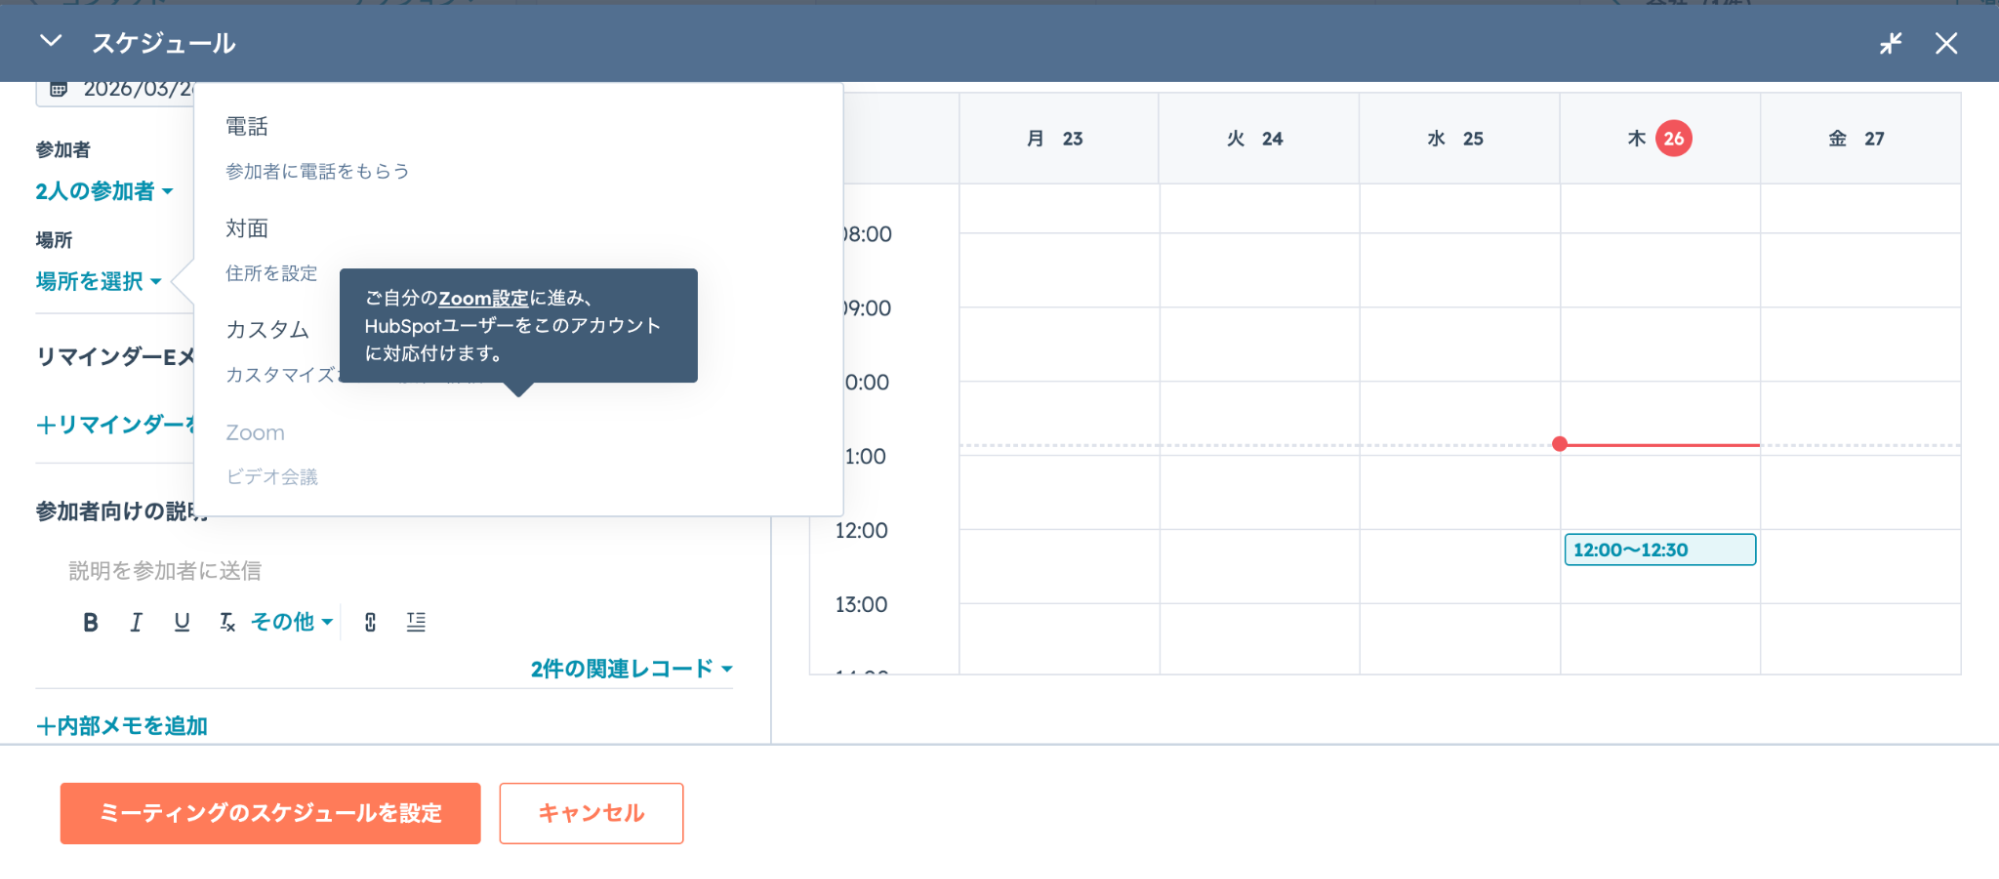The height and width of the screenshot is (879, 1999).
Task: Open the Zoom設定 link in tooltip
Action: coord(483,298)
